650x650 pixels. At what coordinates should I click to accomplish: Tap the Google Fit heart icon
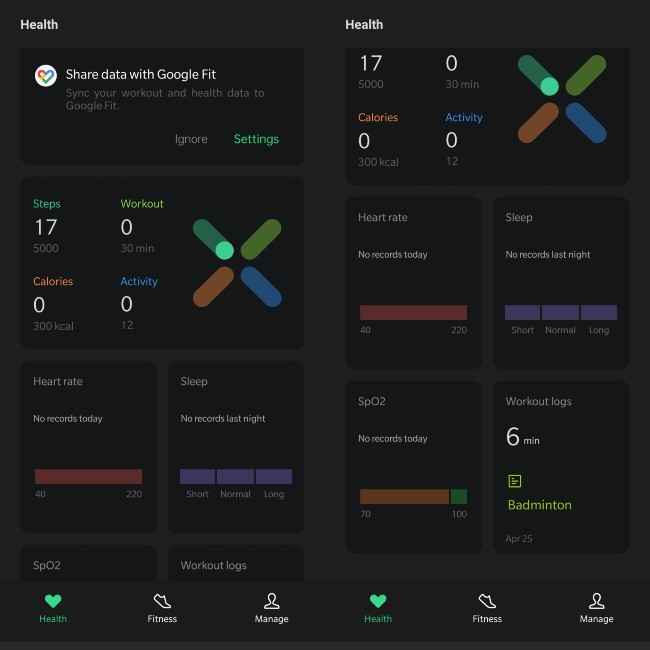(46, 76)
